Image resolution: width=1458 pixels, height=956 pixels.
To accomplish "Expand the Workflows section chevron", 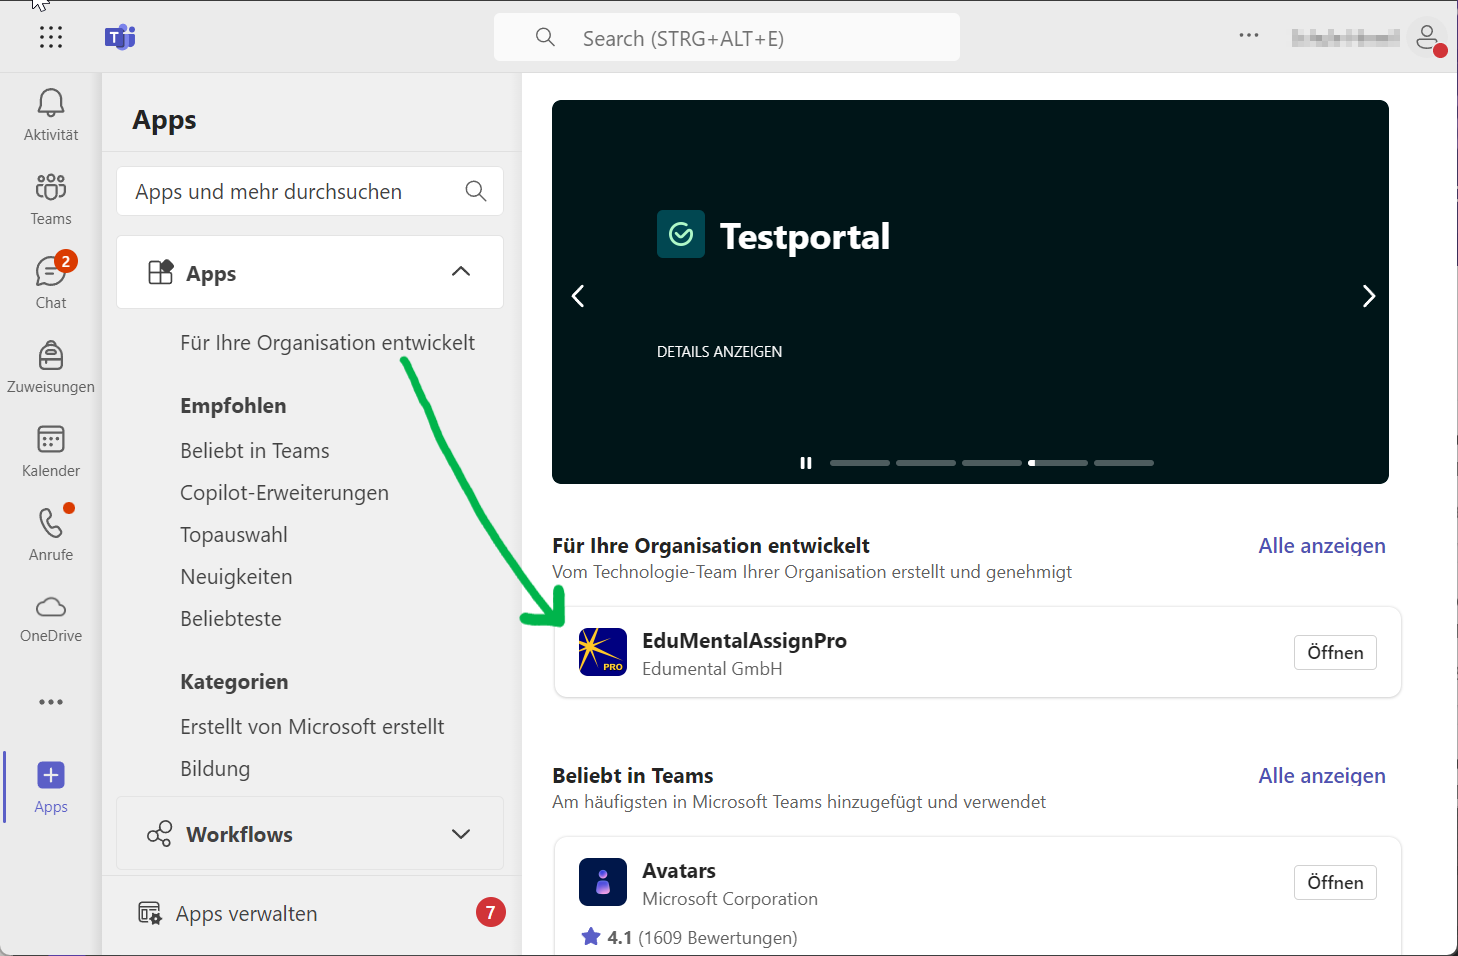I will 461,834.
